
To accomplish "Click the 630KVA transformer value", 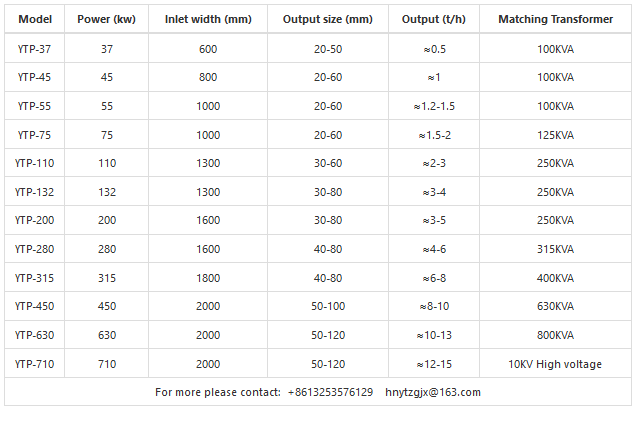I will pyautogui.click(x=555, y=306).
